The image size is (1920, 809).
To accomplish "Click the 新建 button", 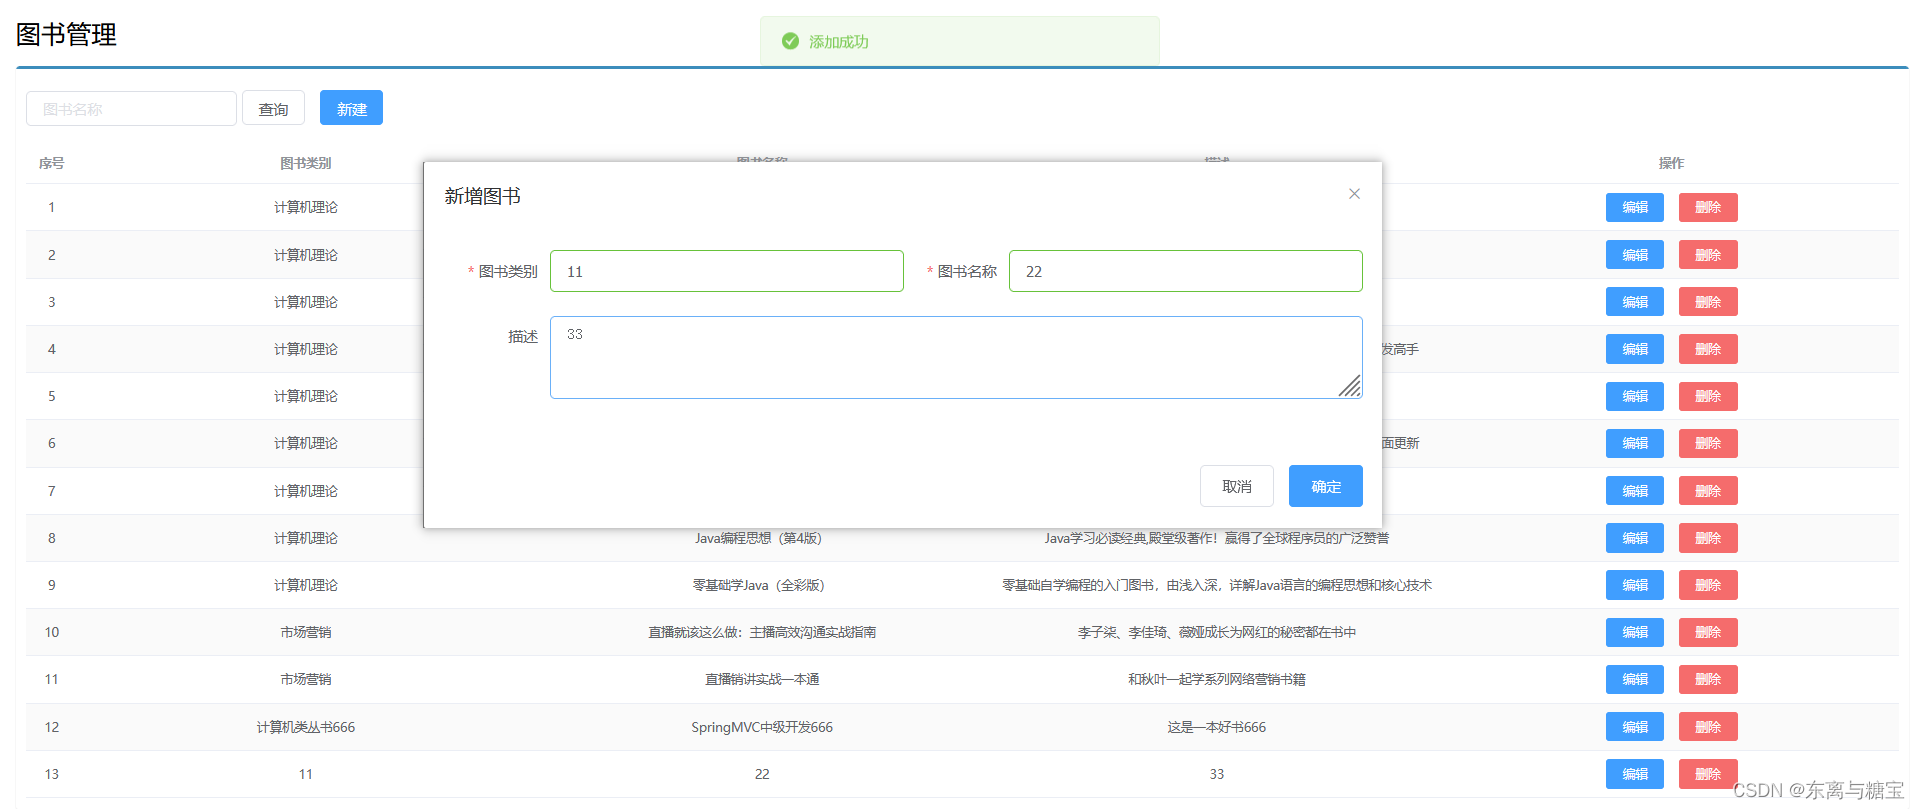I will pos(351,108).
